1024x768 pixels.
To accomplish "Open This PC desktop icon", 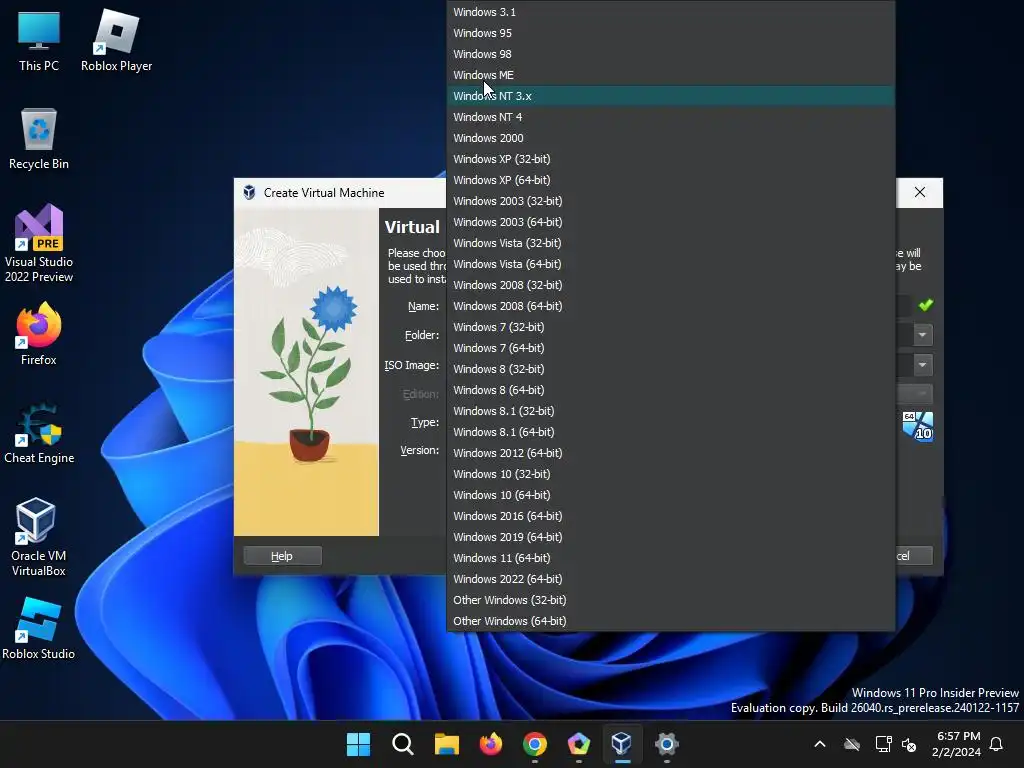I will (39, 40).
